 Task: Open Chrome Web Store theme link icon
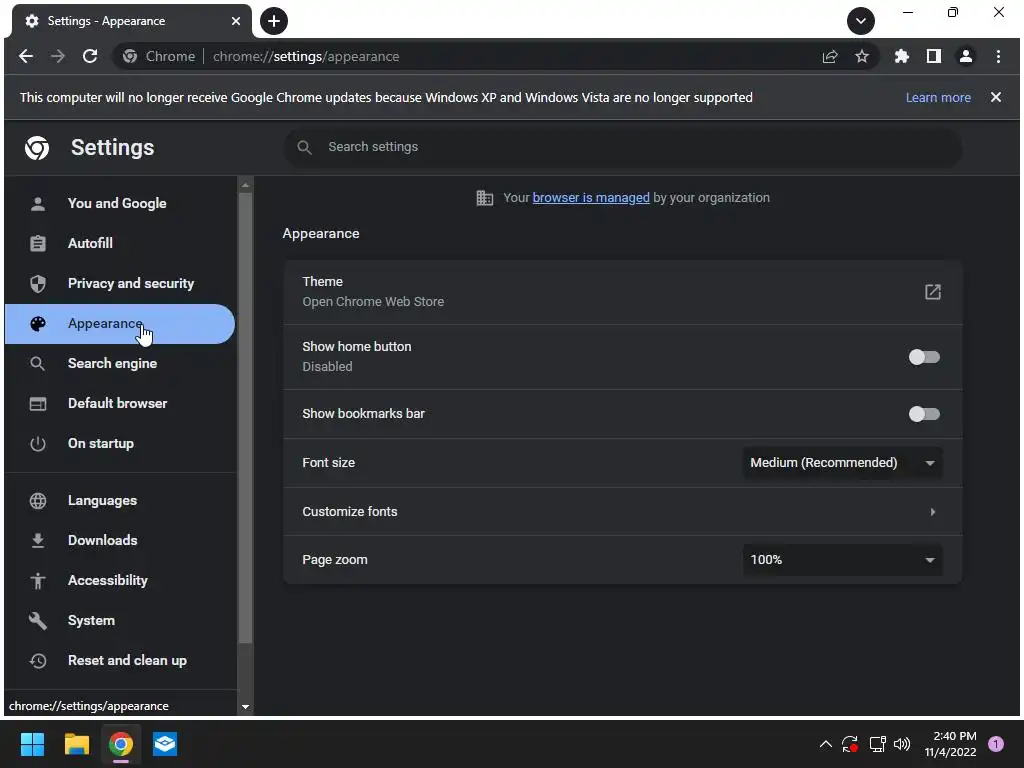[x=933, y=292]
